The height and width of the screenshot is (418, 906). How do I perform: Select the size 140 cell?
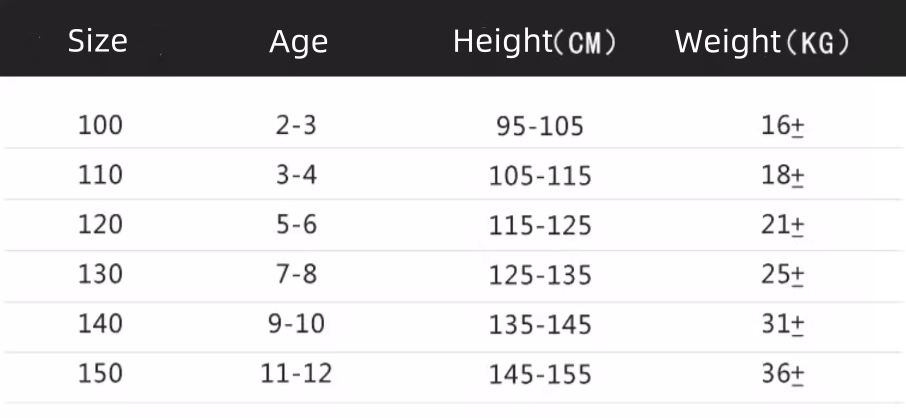coord(101,323)
